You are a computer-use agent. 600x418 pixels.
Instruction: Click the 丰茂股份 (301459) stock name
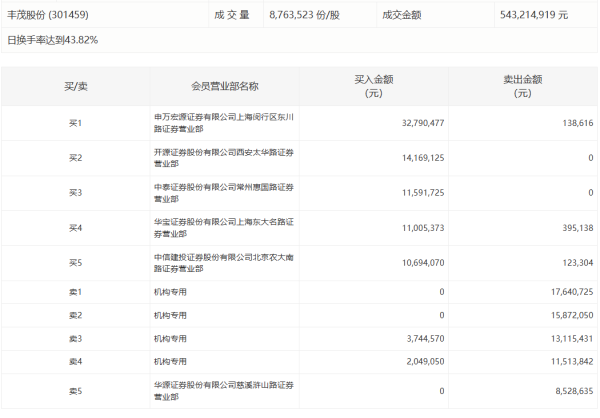pyautogui.click(x=50, y=15)
